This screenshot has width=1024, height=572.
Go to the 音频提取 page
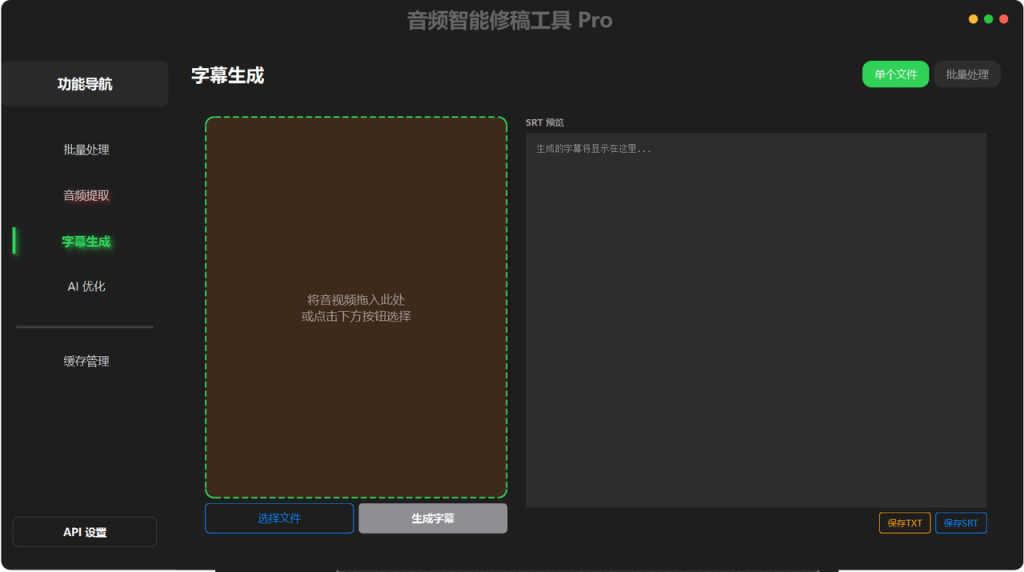(x=86, y=195)
